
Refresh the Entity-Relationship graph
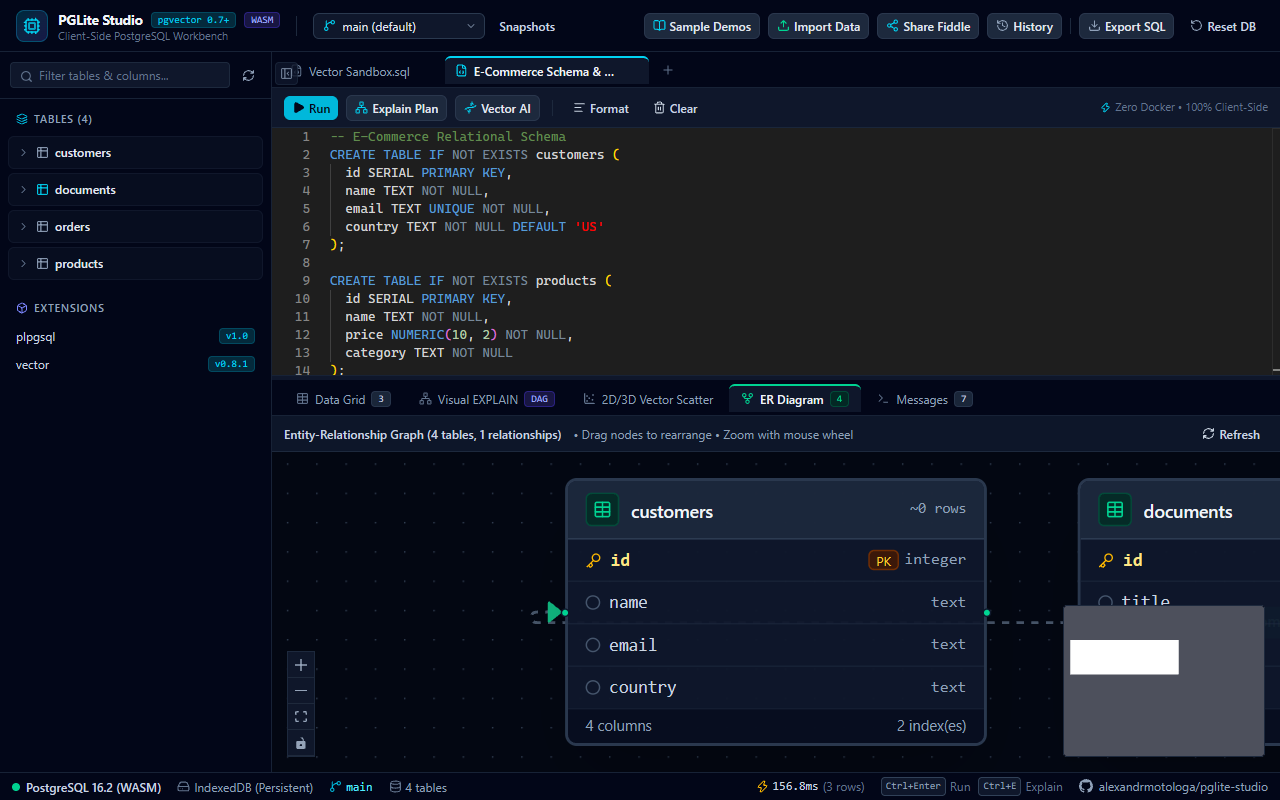click(1231, 434)
